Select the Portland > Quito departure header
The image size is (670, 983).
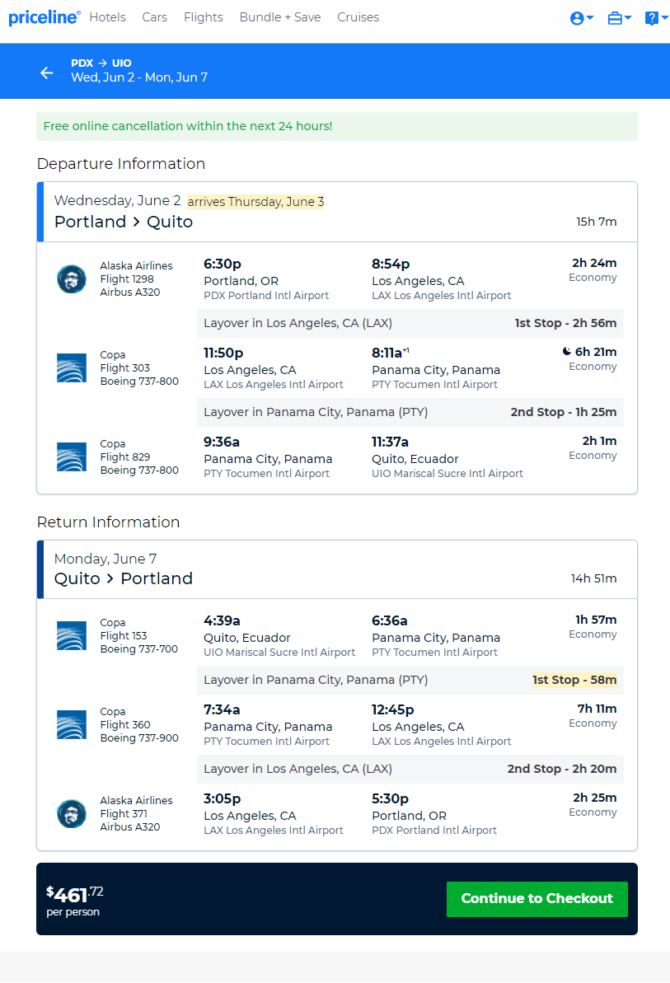[x=337, y=212]
